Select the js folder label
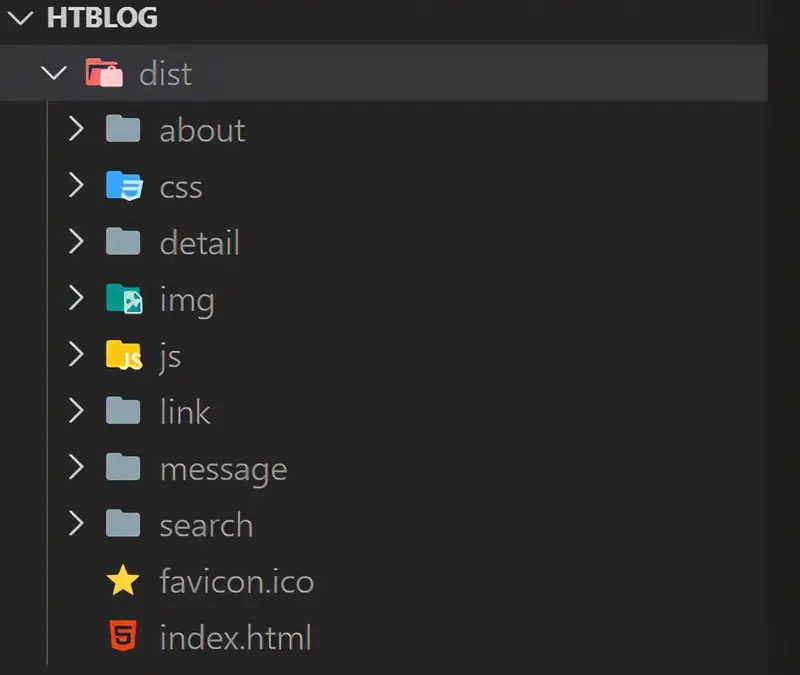 [170, 356]
